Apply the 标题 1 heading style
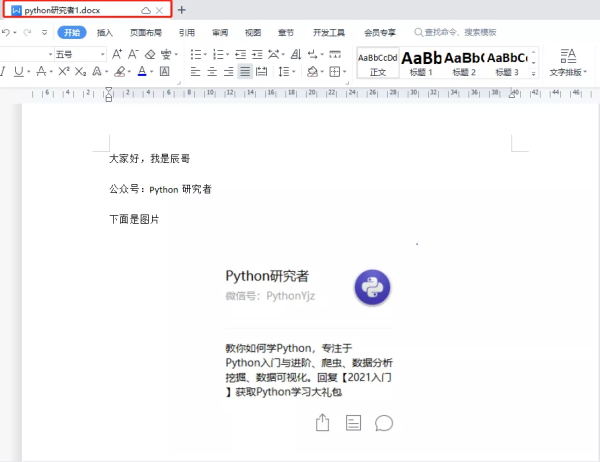The width and height of the screenshot is (600, 462). (x=421, y=63)
